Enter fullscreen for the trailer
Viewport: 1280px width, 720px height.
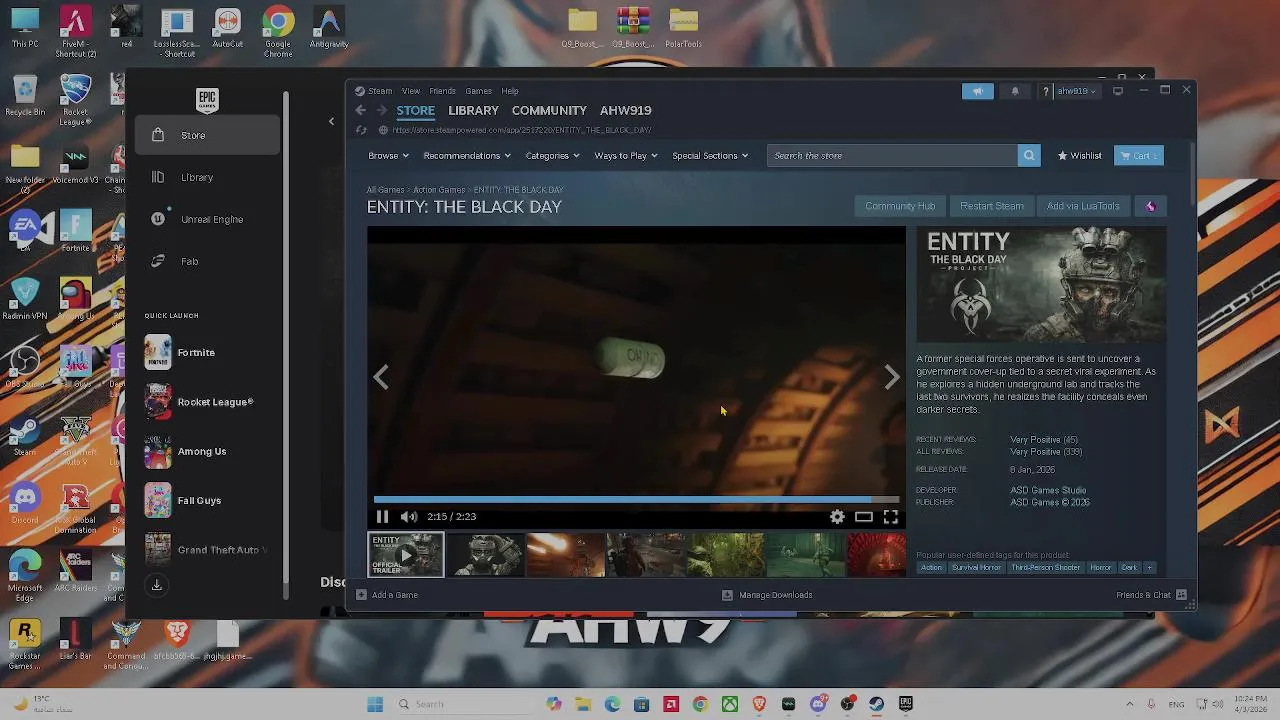[x=890, y=517]
